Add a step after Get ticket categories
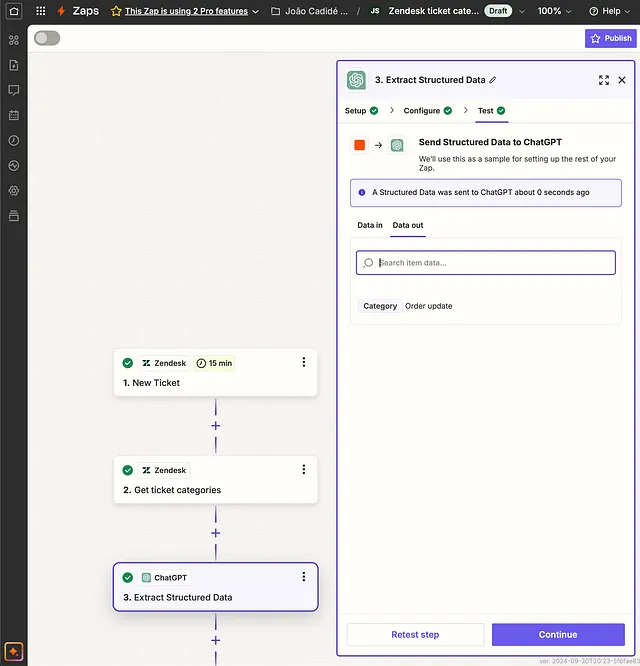 click(x=216, y=533)
